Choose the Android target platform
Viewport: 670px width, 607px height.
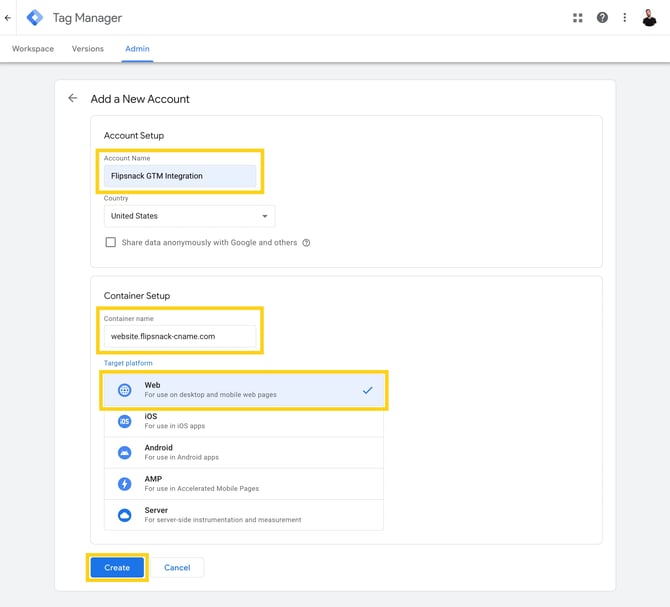[243, 453]
